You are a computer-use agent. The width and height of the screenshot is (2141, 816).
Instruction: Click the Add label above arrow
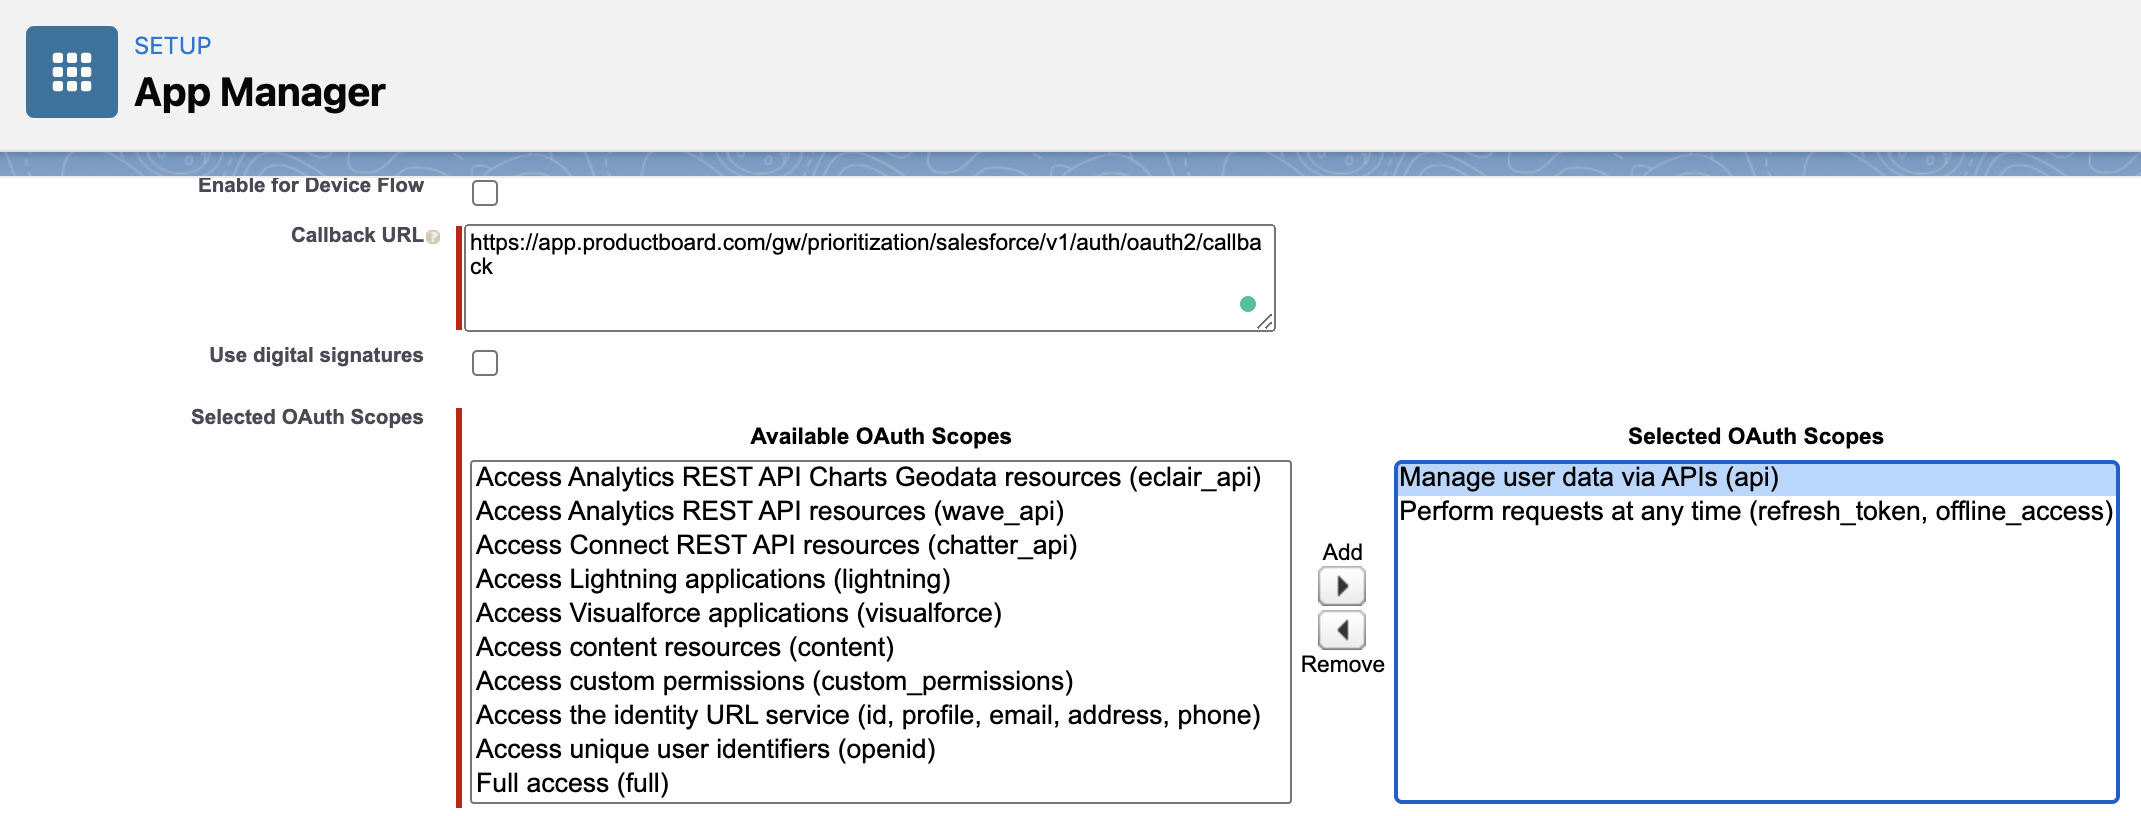pyautogui.click(x=1342, y=552)
